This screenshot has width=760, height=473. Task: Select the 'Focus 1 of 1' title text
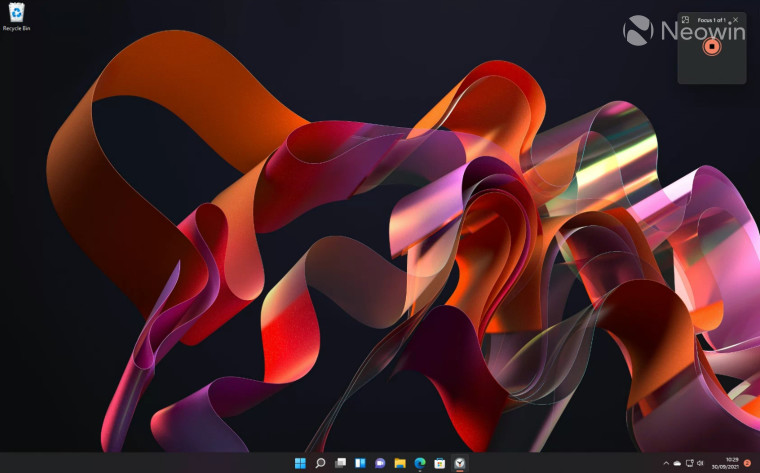[711, 20]
